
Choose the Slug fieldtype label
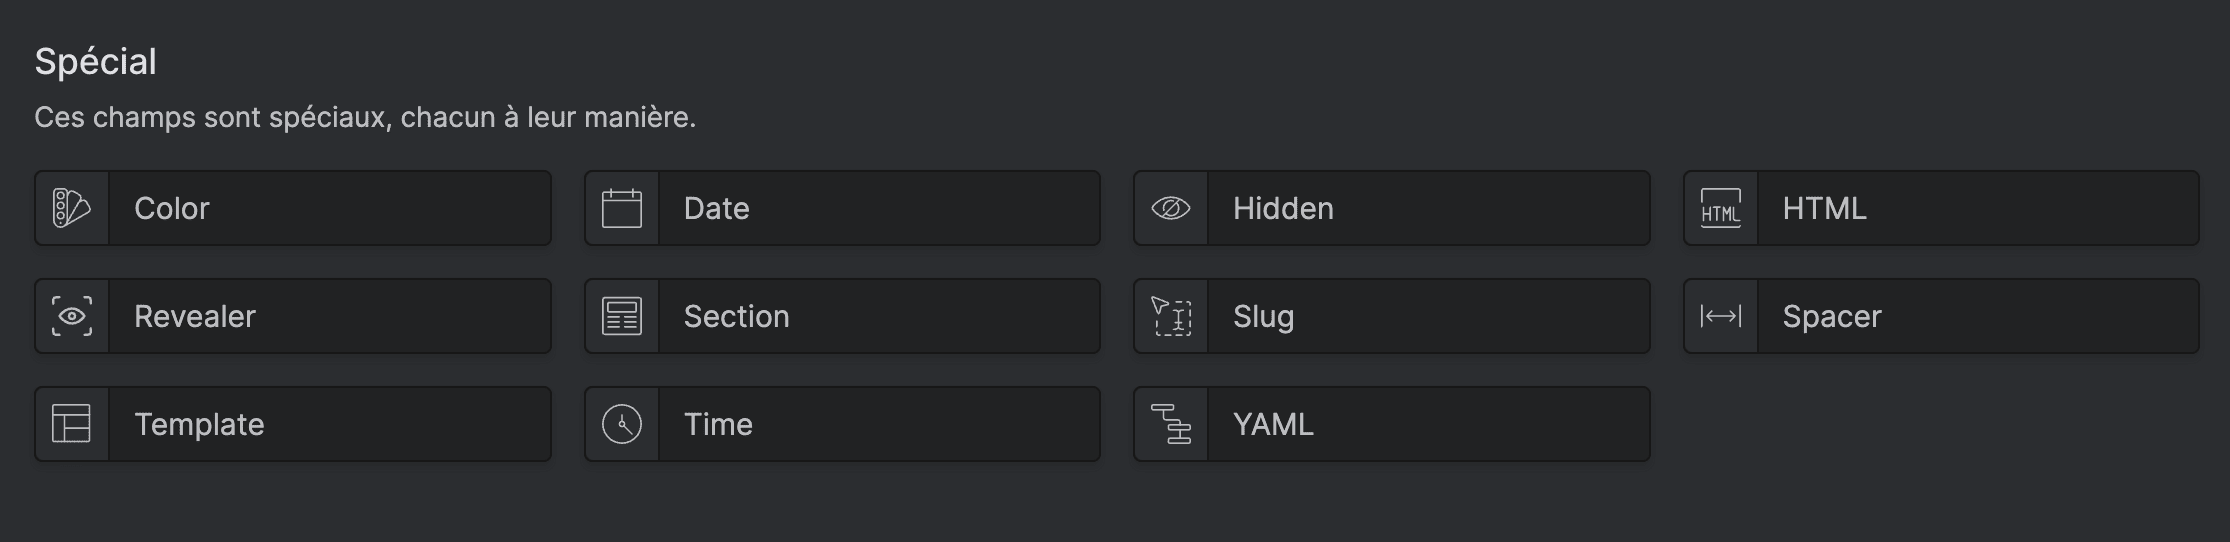1263,316
